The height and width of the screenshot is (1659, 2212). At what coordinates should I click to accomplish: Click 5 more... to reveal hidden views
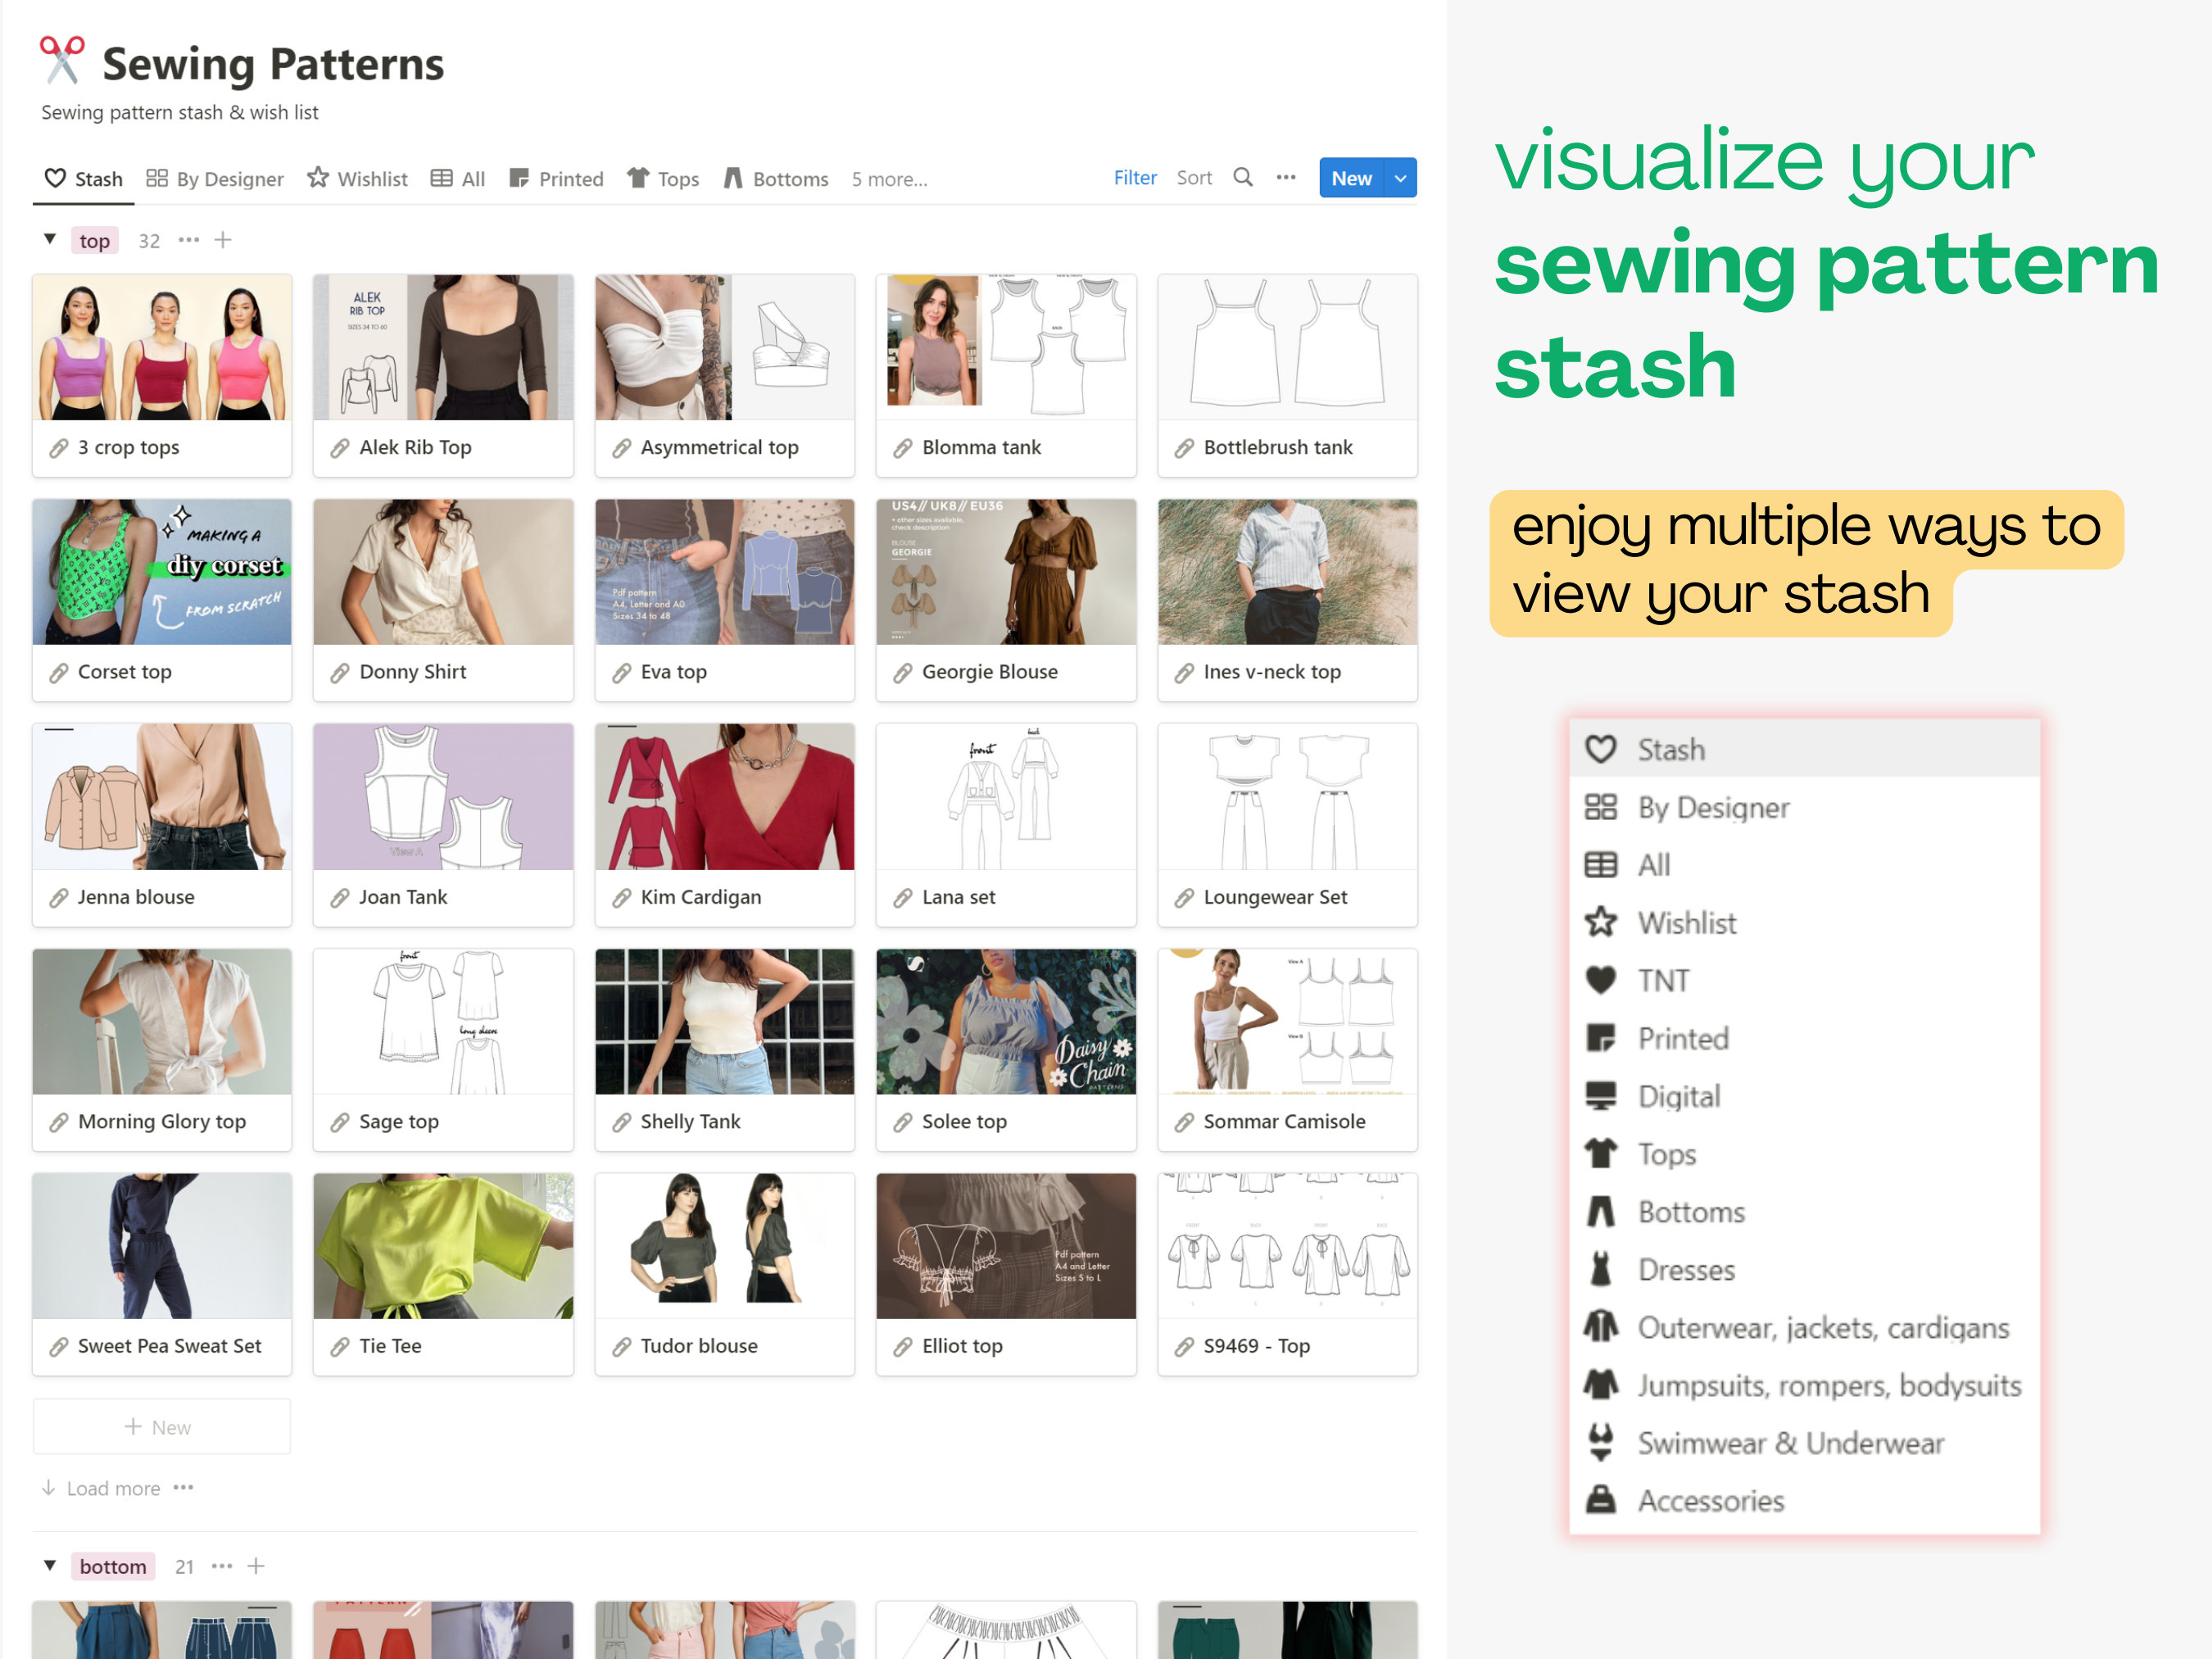[x=888, y=179]
